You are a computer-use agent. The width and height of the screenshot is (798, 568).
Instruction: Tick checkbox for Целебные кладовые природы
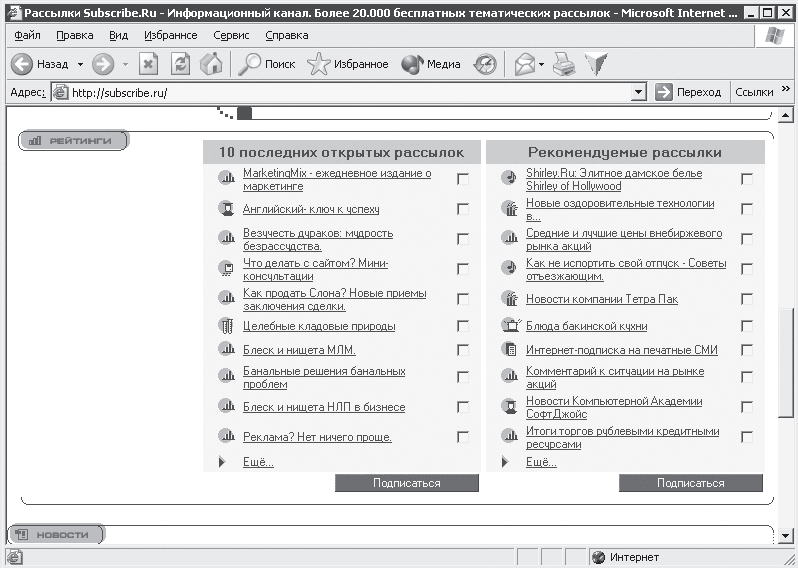coord(463,326)
